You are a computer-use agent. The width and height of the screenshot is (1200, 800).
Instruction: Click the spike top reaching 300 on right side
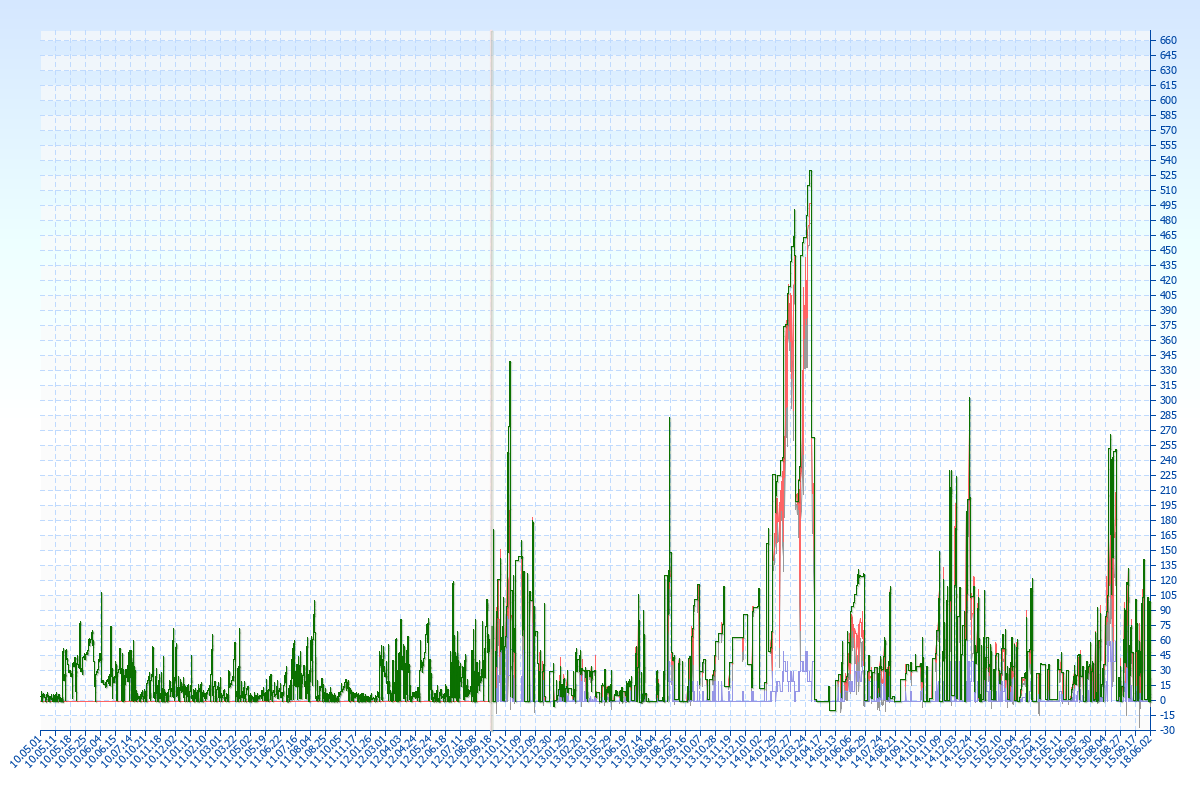(969, 400)
